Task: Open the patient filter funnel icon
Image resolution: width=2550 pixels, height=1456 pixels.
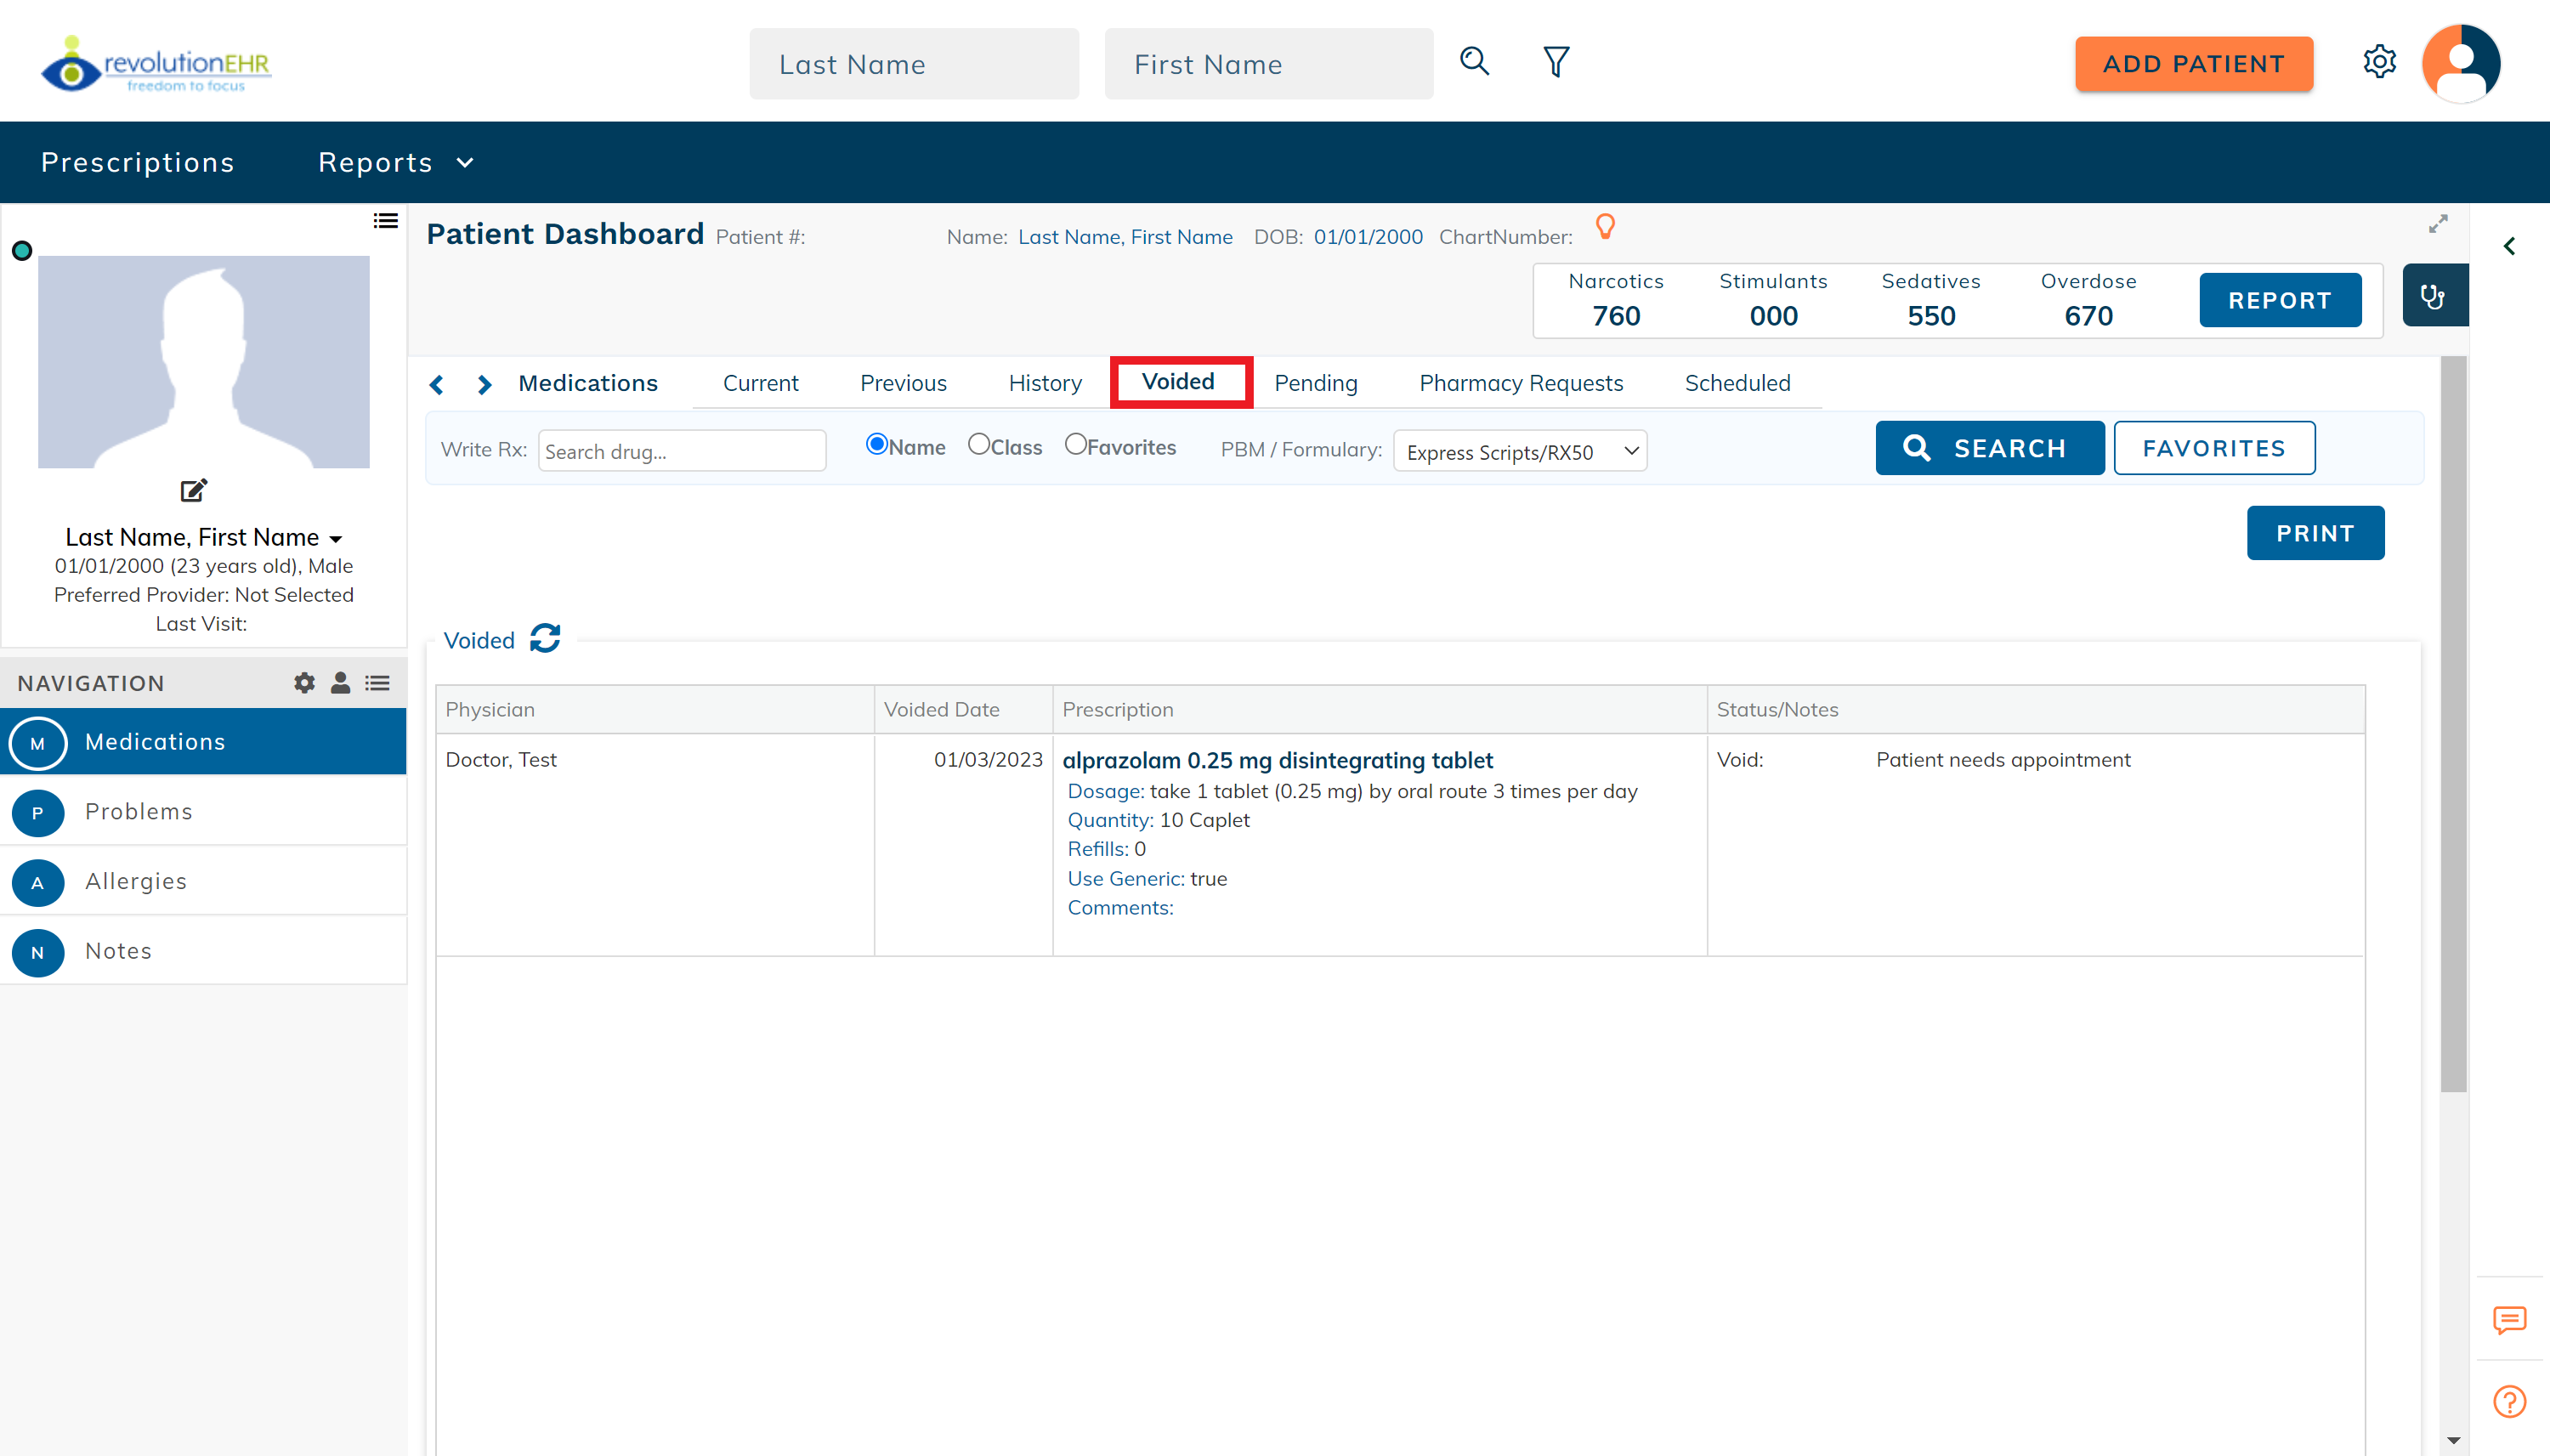Action: 1555,62
